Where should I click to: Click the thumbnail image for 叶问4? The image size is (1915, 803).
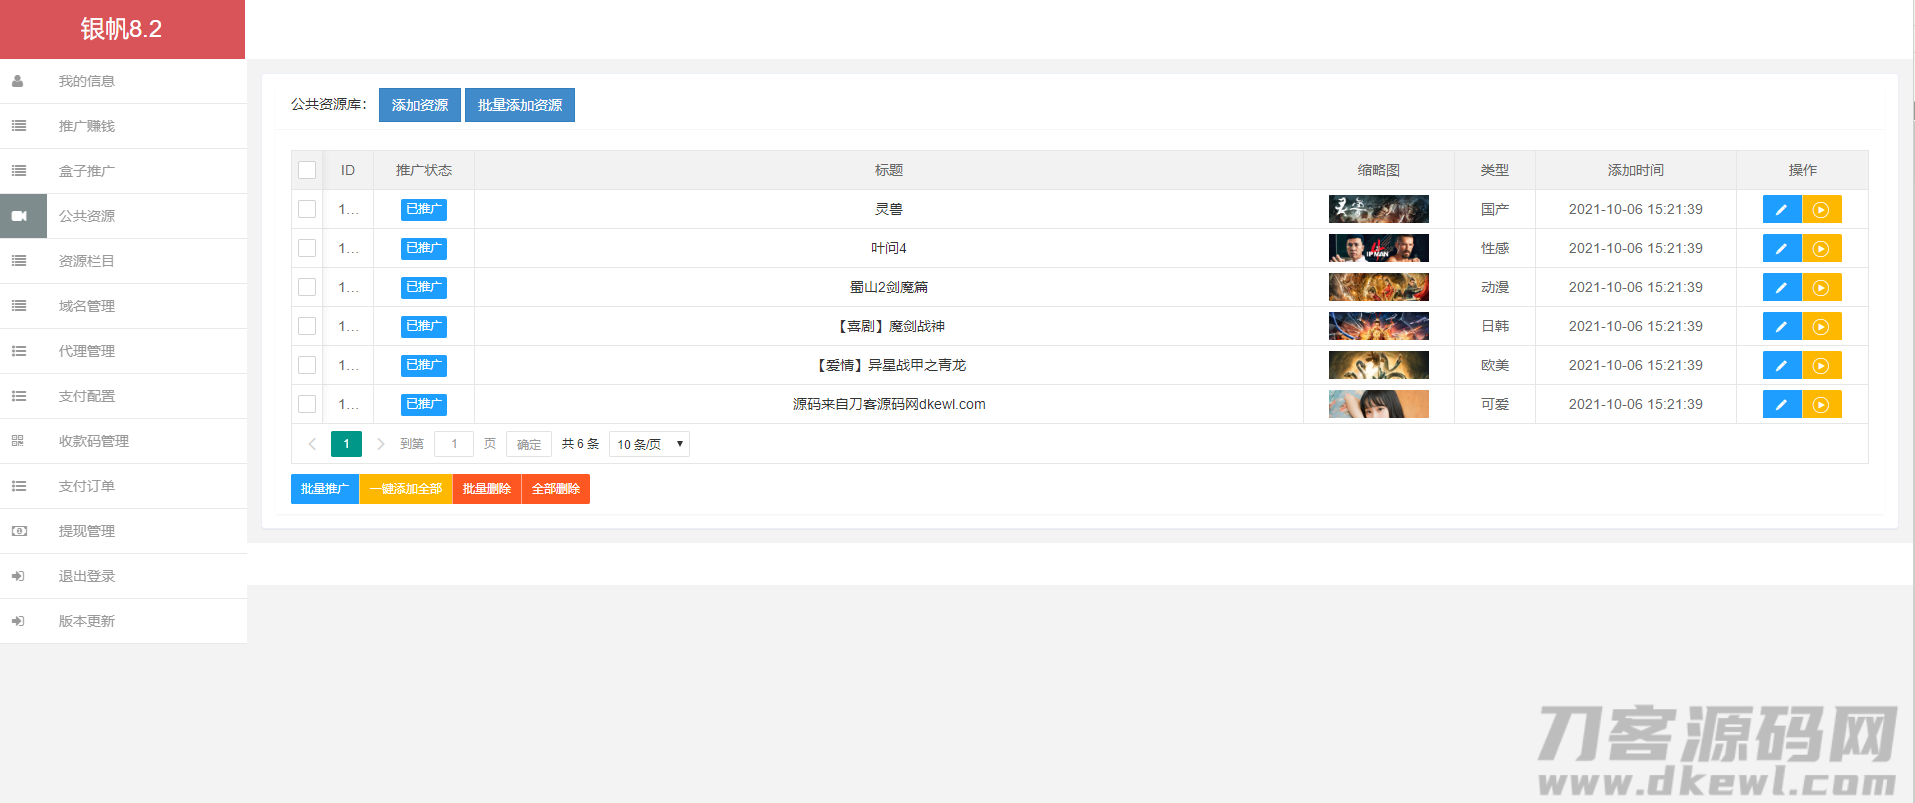[x=1378, y=248]
